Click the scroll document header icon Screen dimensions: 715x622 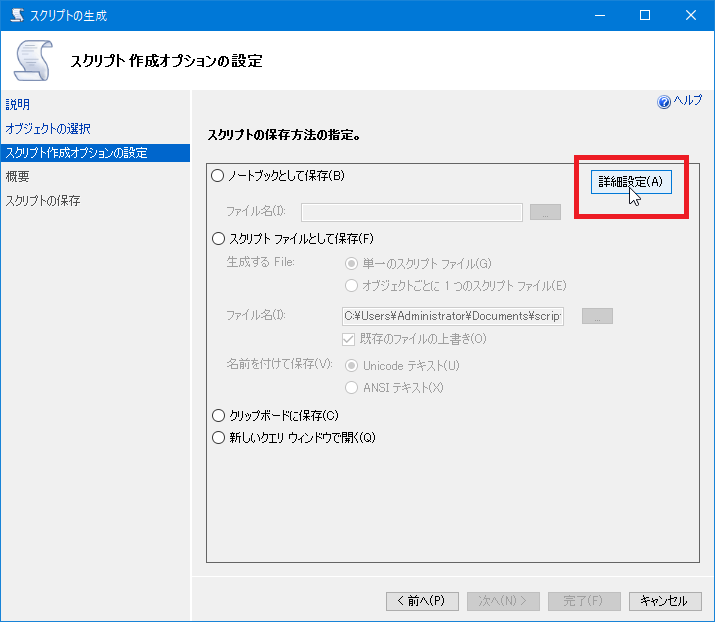pos(32,59)
